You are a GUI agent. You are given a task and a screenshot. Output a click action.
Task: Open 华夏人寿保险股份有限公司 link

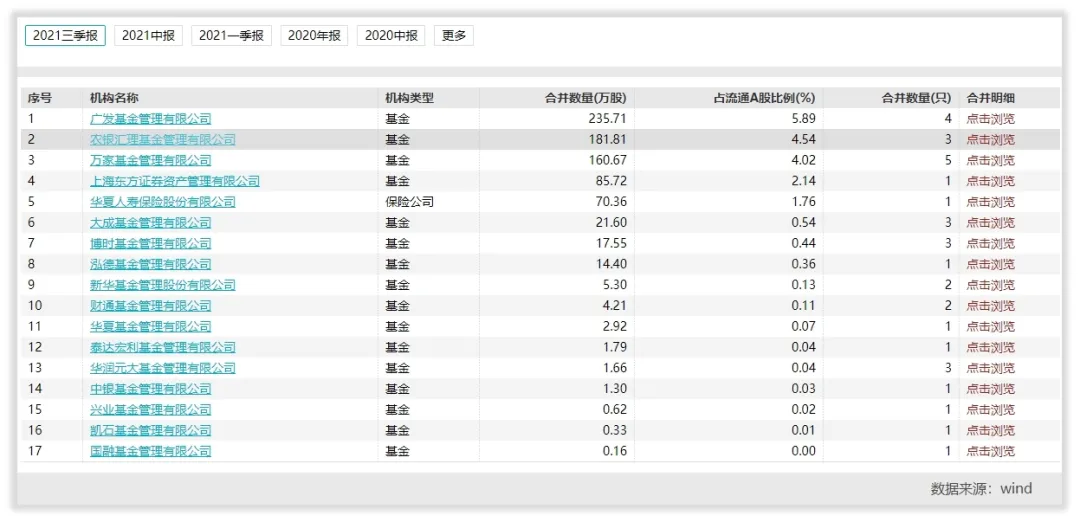163,202
